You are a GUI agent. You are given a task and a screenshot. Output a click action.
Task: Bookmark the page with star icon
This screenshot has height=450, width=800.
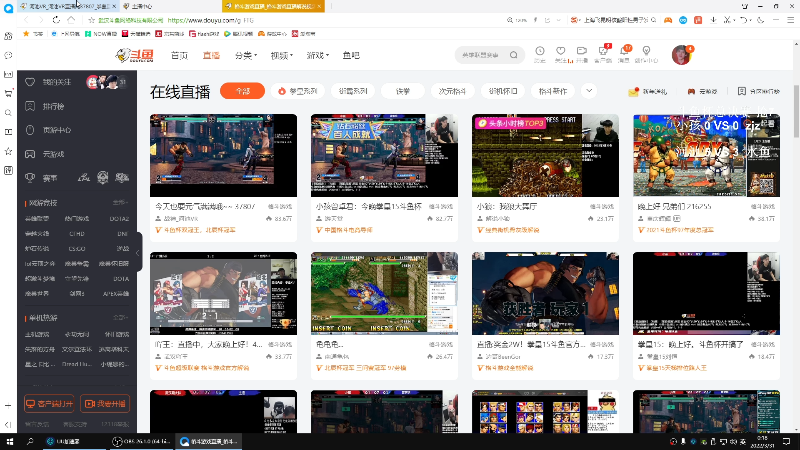pos(91,20)
